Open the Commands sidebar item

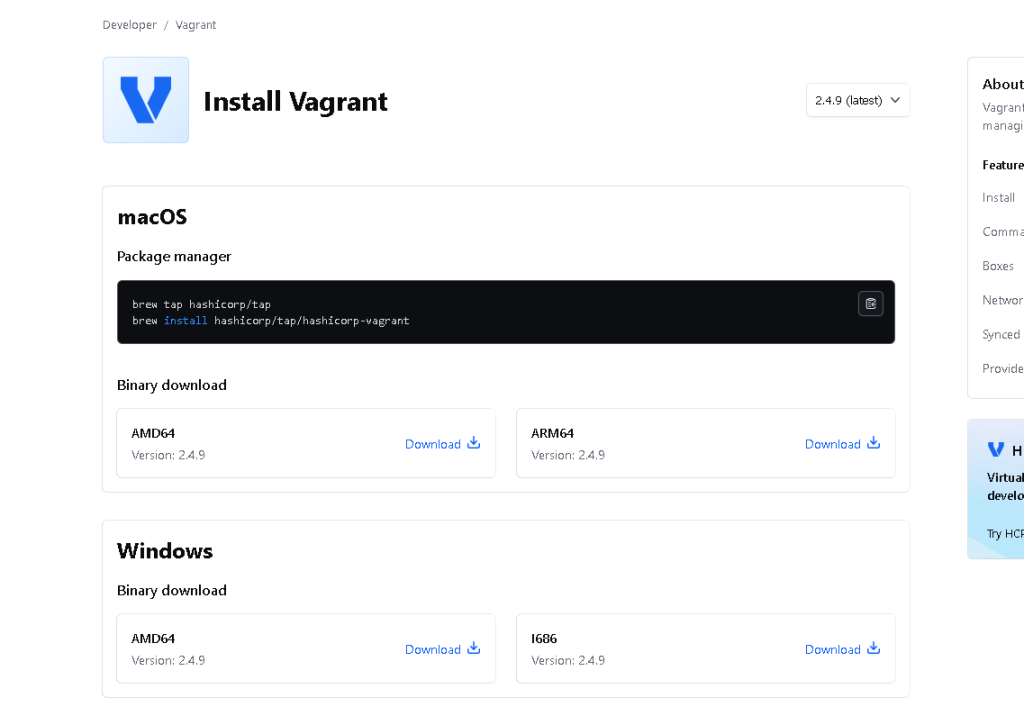coord(1003,232)
